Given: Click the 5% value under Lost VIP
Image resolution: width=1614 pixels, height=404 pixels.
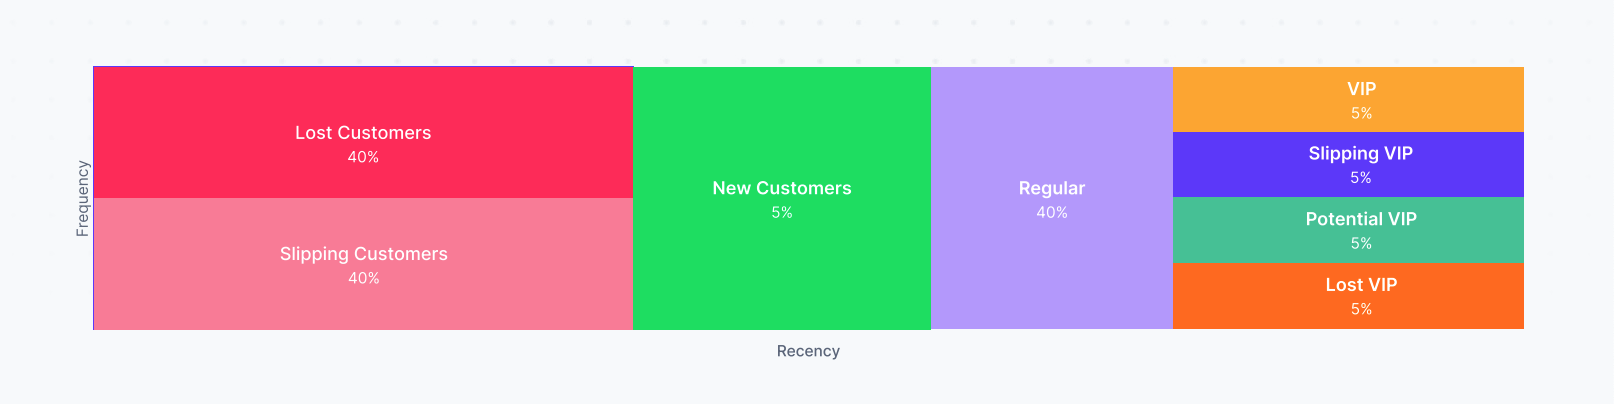Looking at the screenshot, I should [x=1361, y=309].
